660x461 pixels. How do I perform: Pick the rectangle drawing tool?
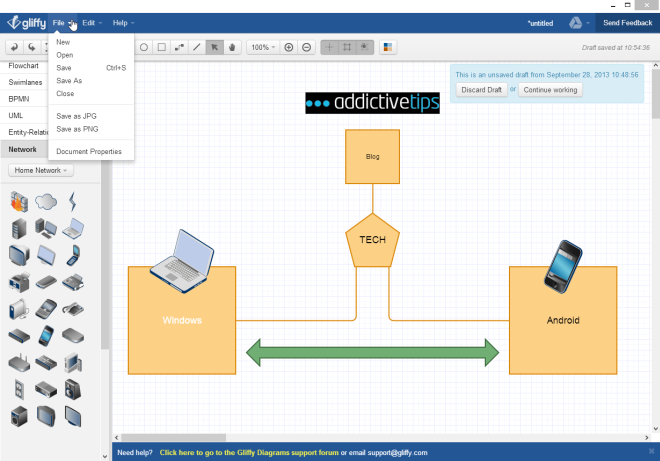click(x=161, y=47)
